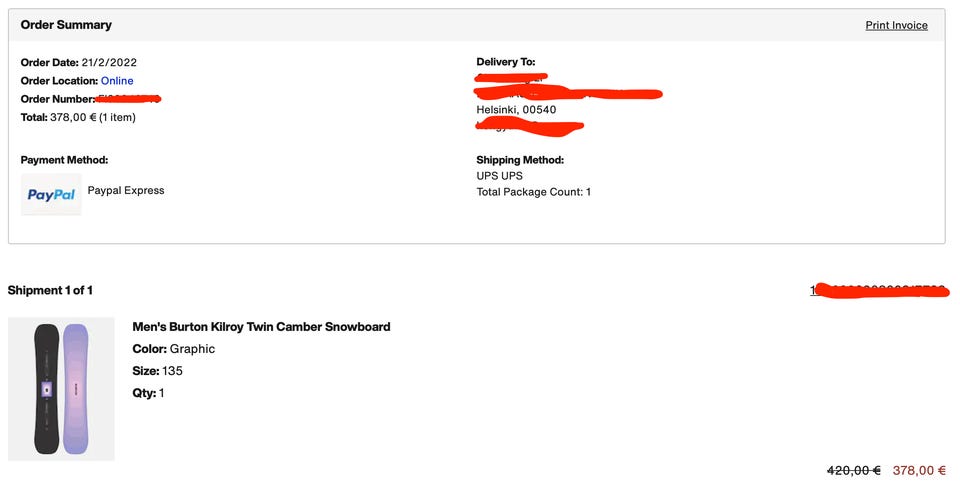Screen dimensions: 960x496
Task: Click the Print Invoice link
Action: point(896,25)
